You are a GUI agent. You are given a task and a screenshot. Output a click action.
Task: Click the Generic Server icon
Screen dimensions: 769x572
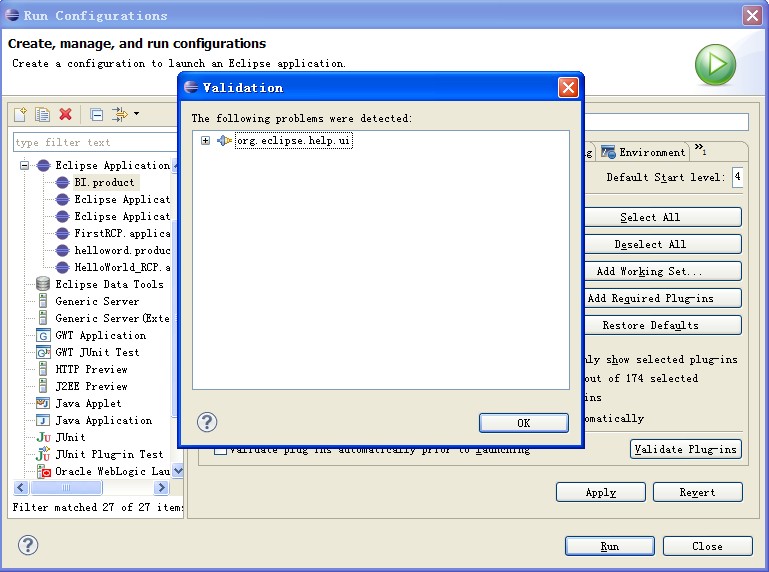[43, 301]
